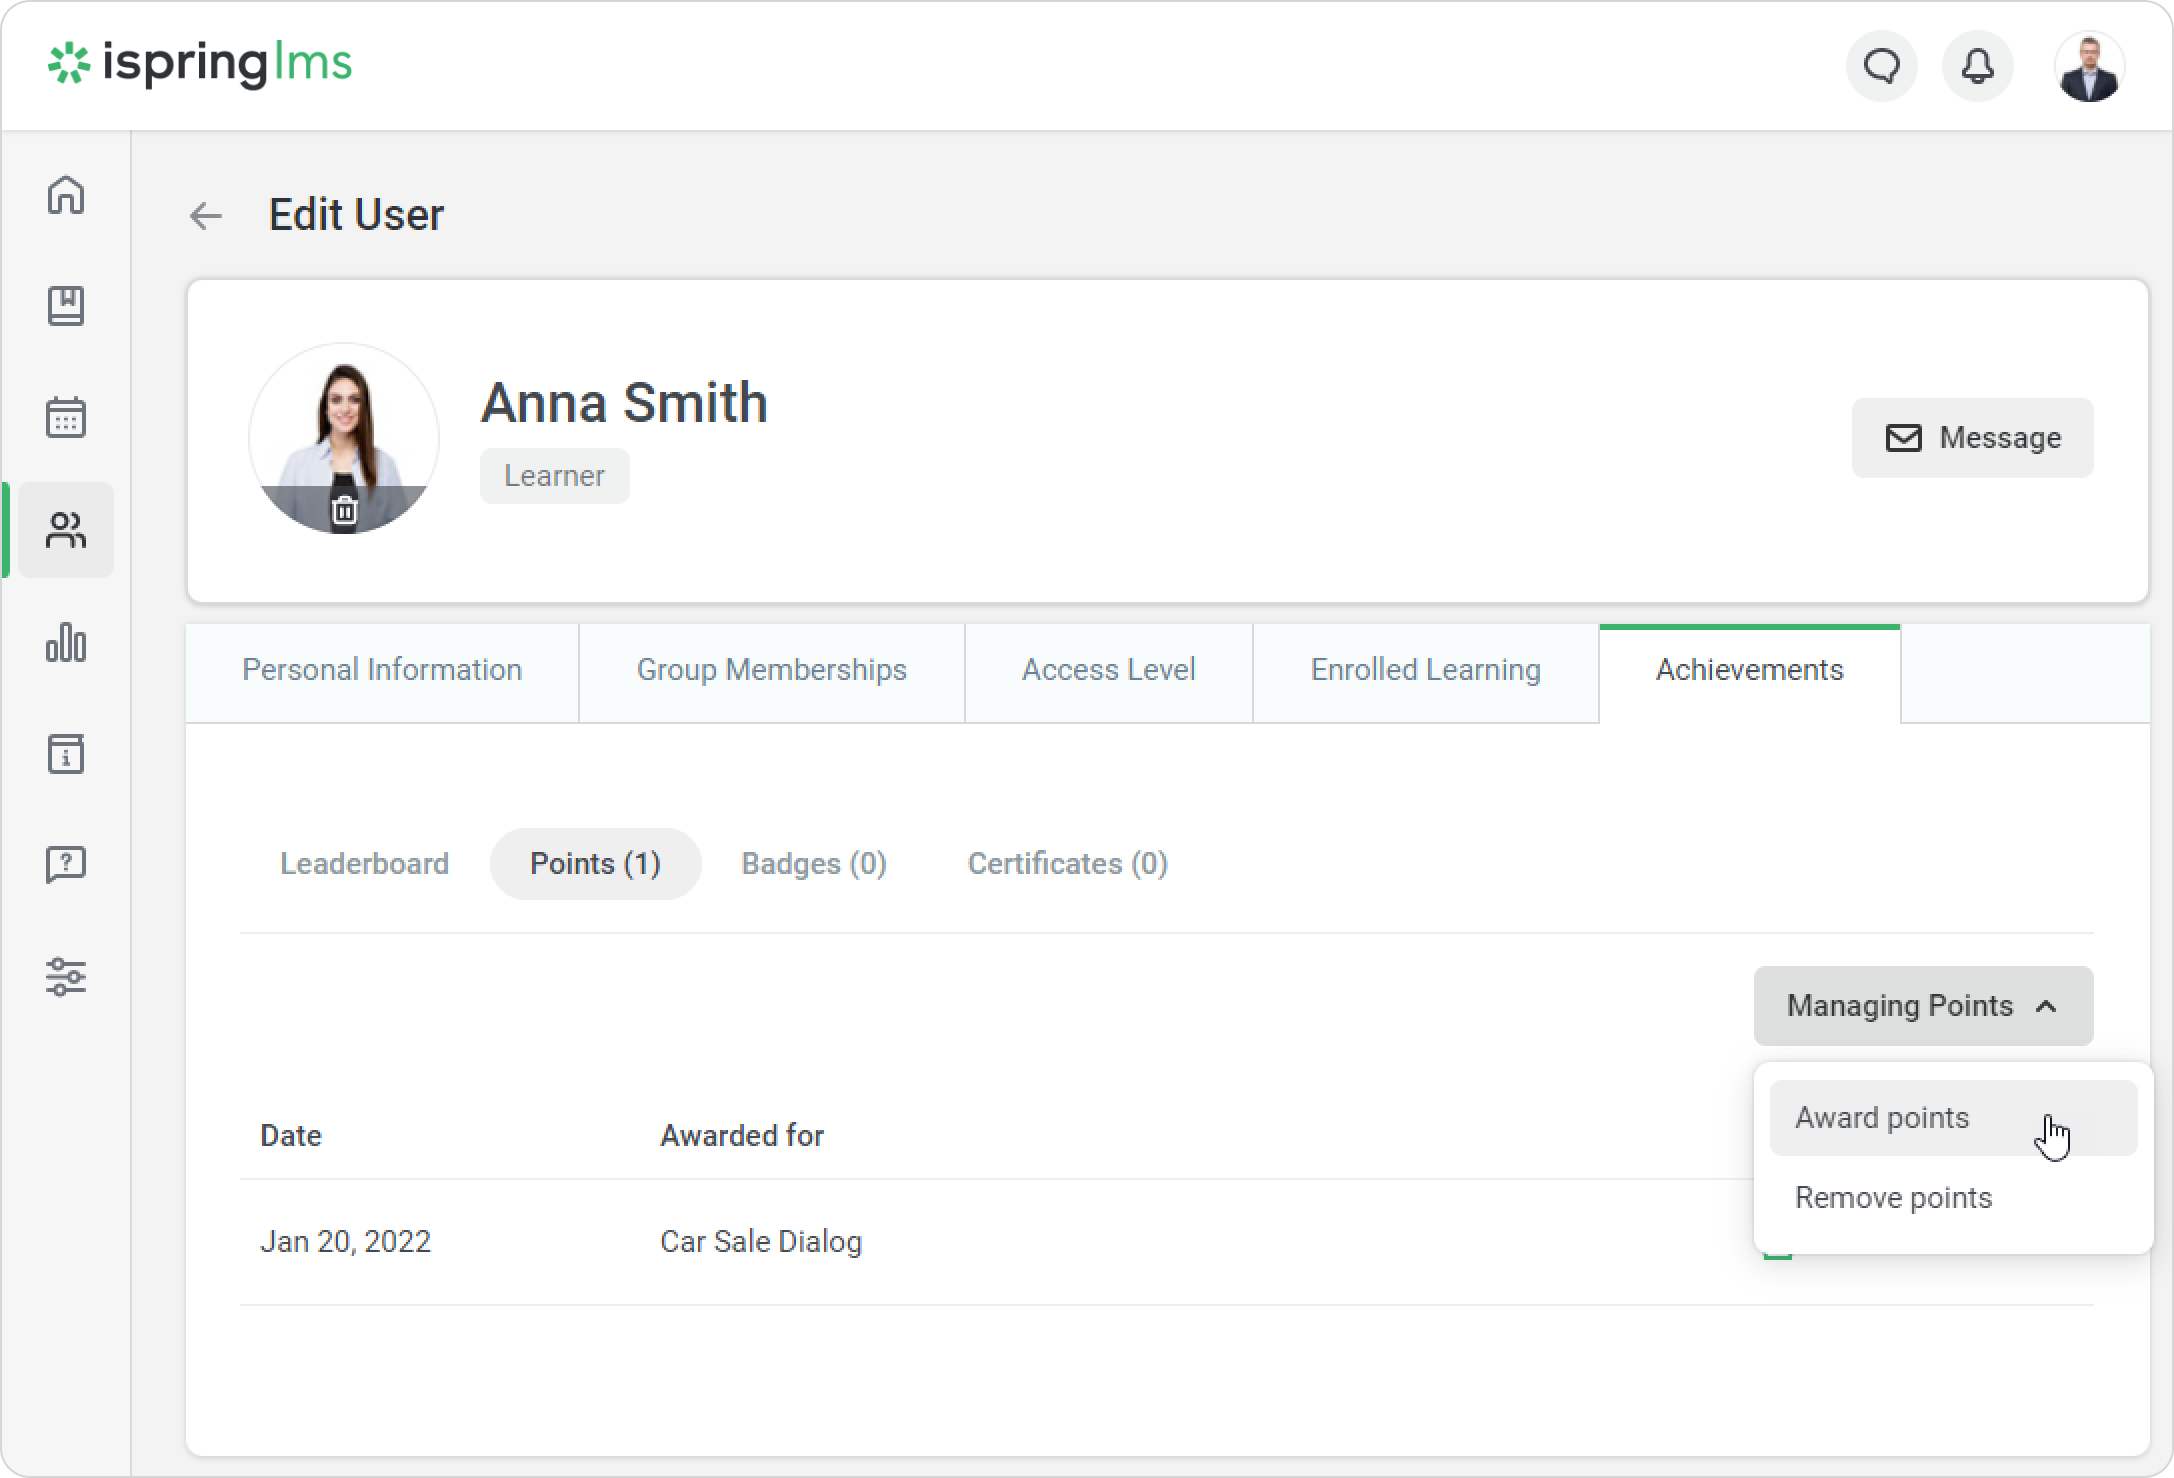Open the Calendar icon in sidebar
Screen dimensions: 2174x1478
tap(66, 418)
